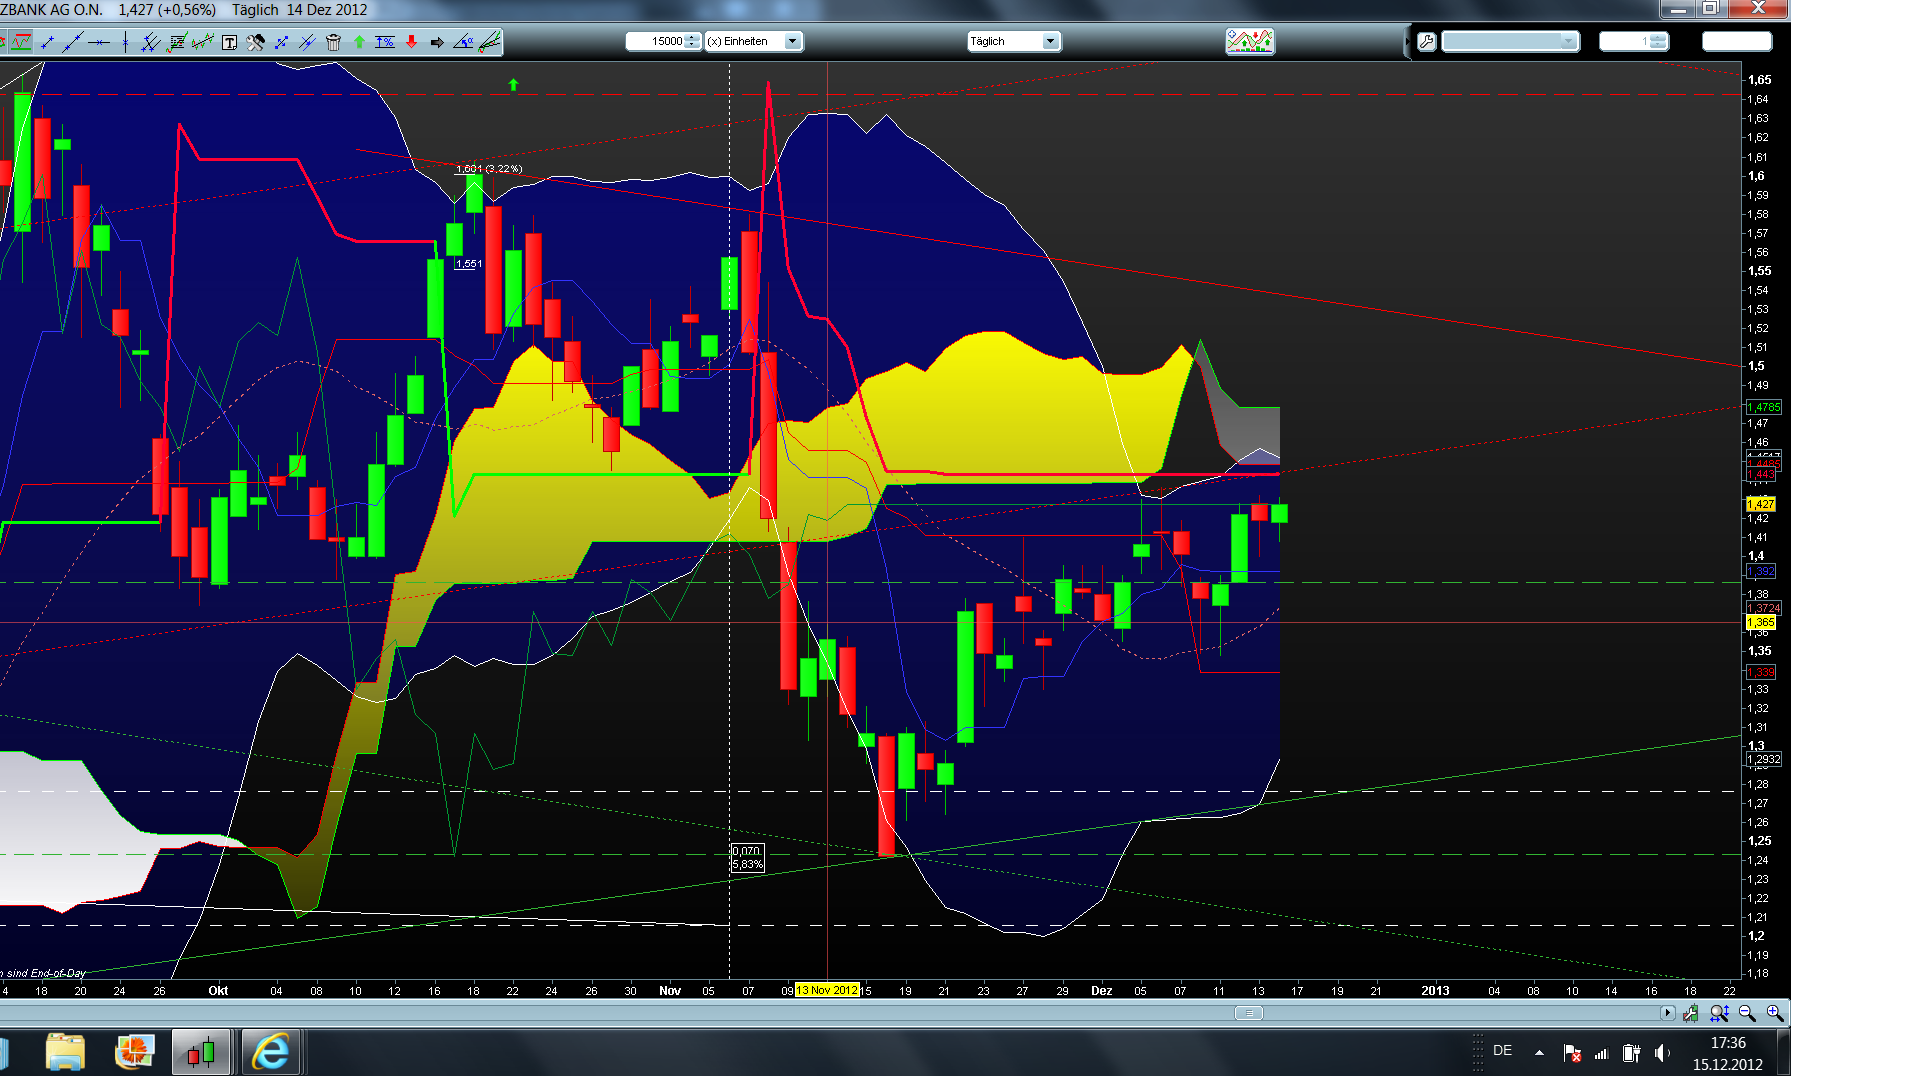
Task: Toggle the parallel channel lines tool
Action: (x=150, y=42)
